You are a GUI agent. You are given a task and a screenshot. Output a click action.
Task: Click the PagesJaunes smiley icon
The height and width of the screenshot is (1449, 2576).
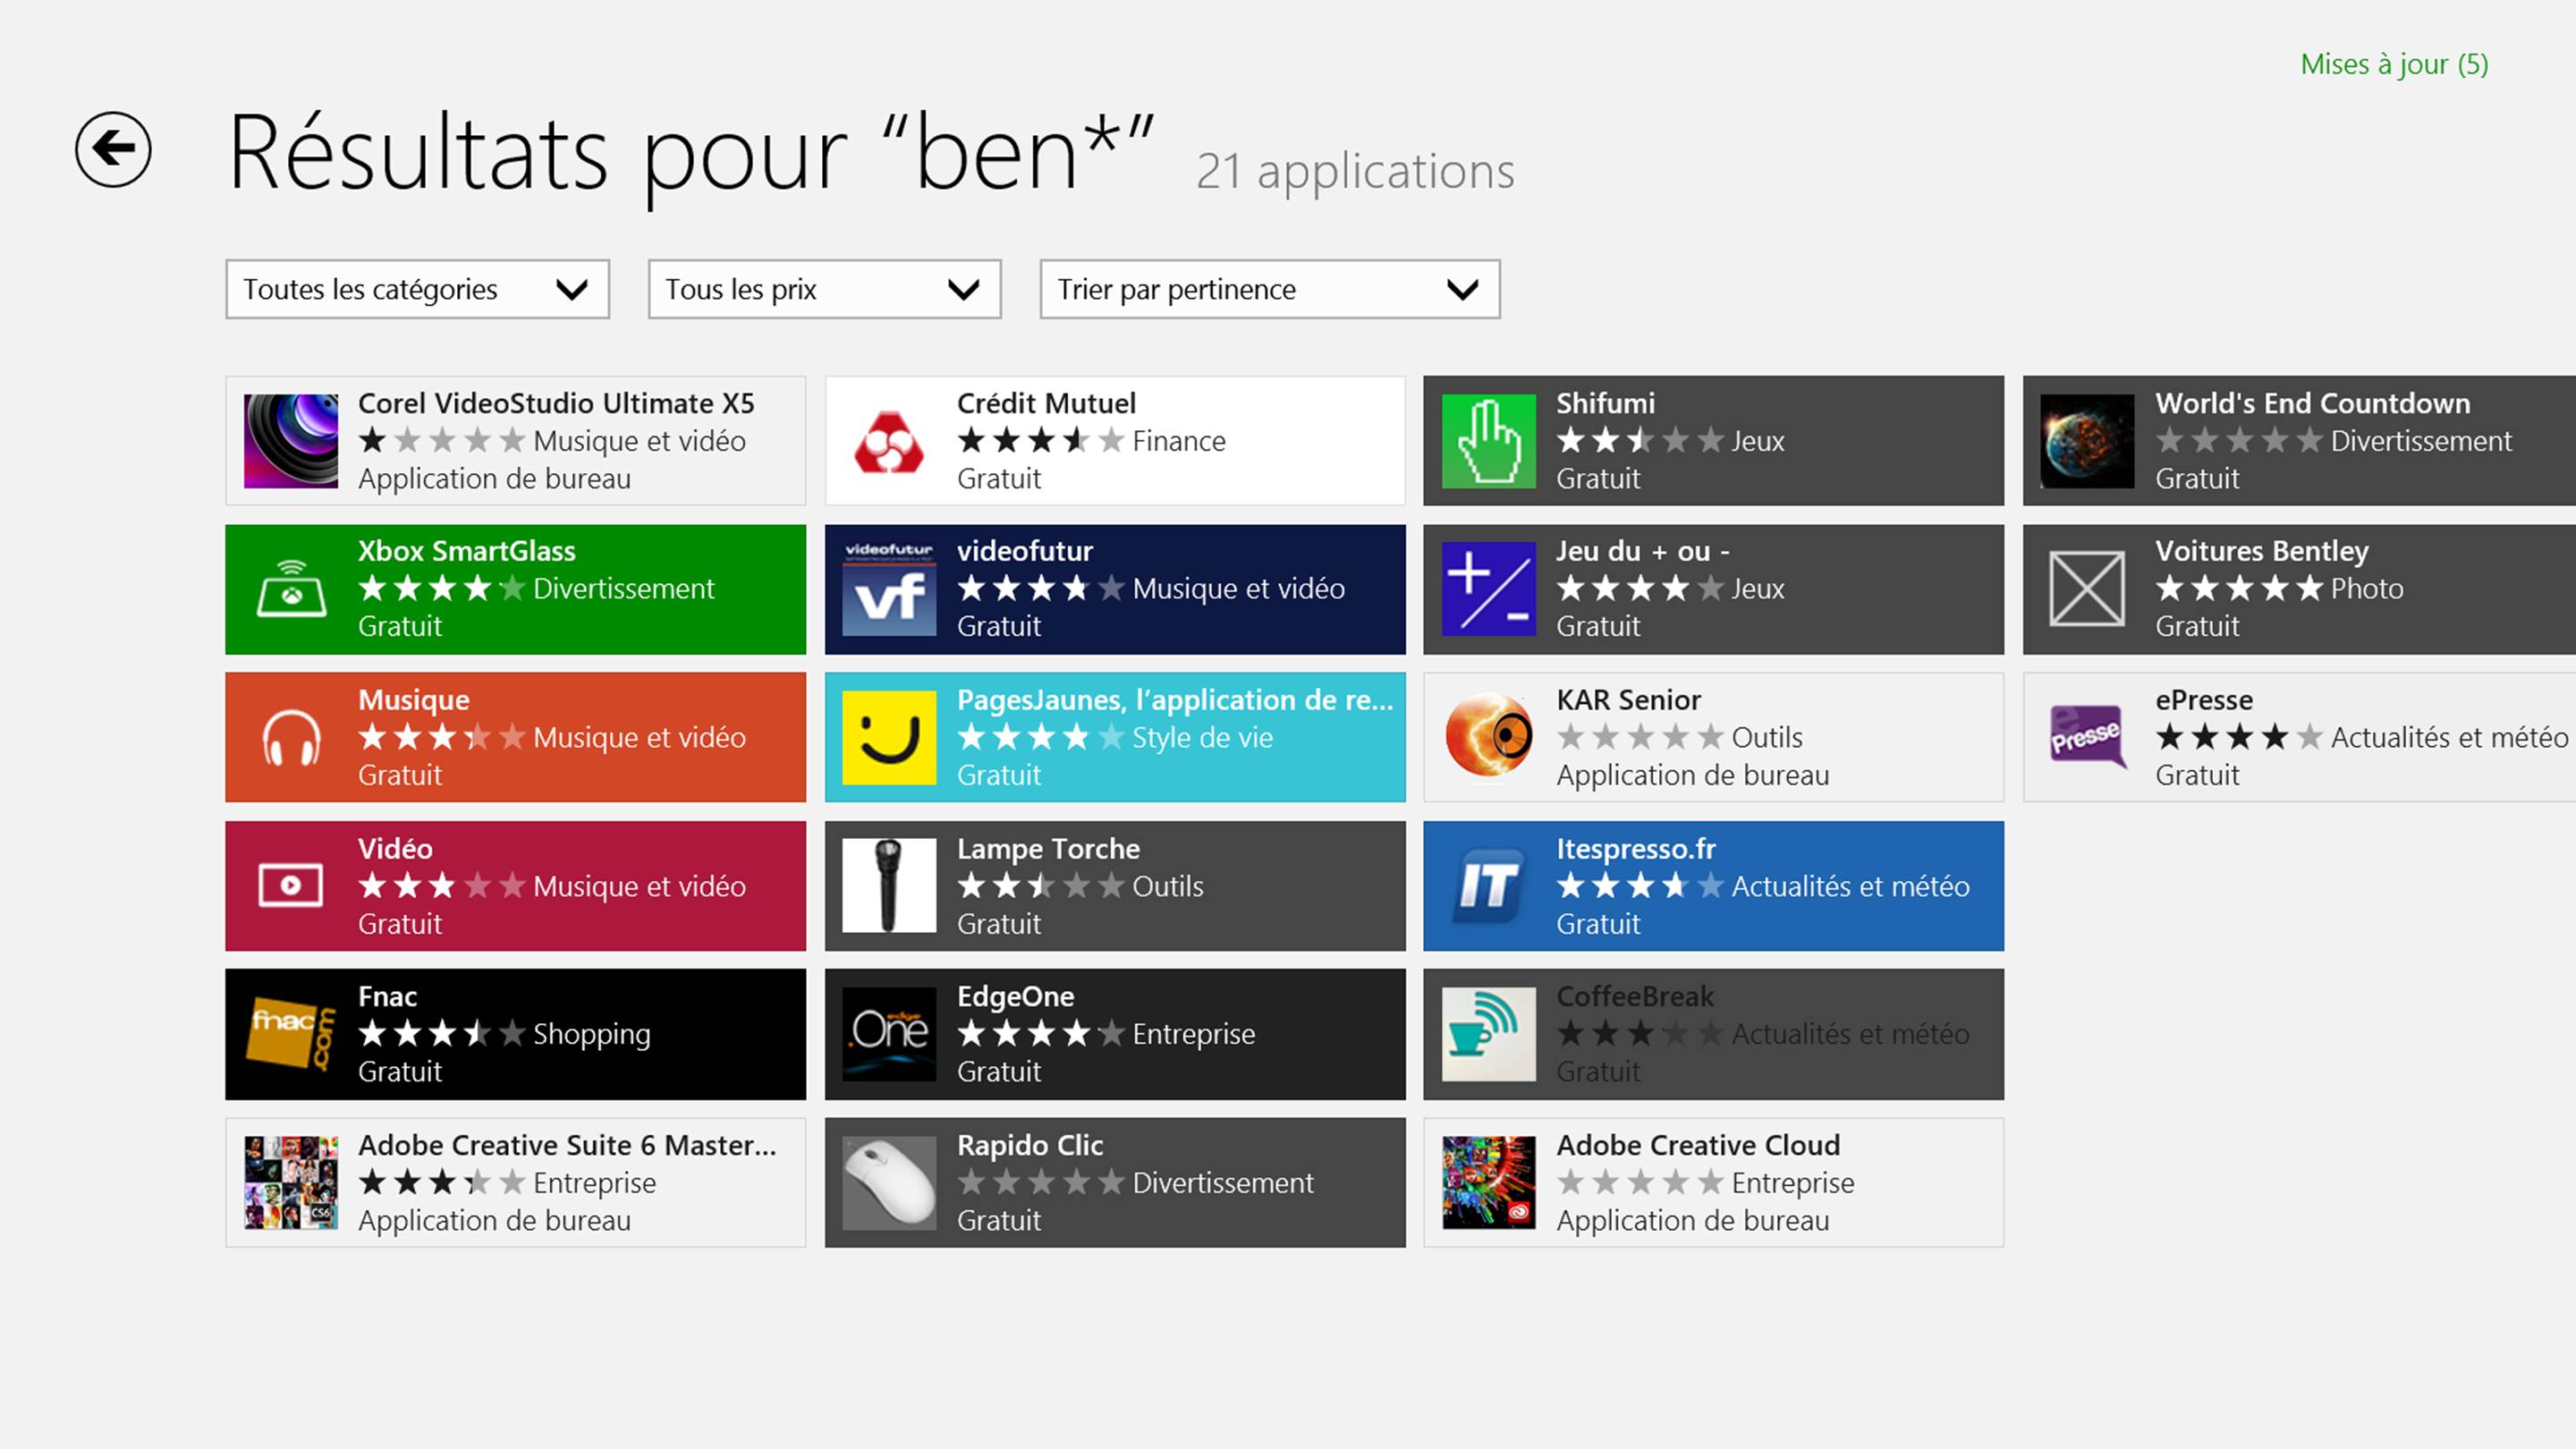(889, 737)
